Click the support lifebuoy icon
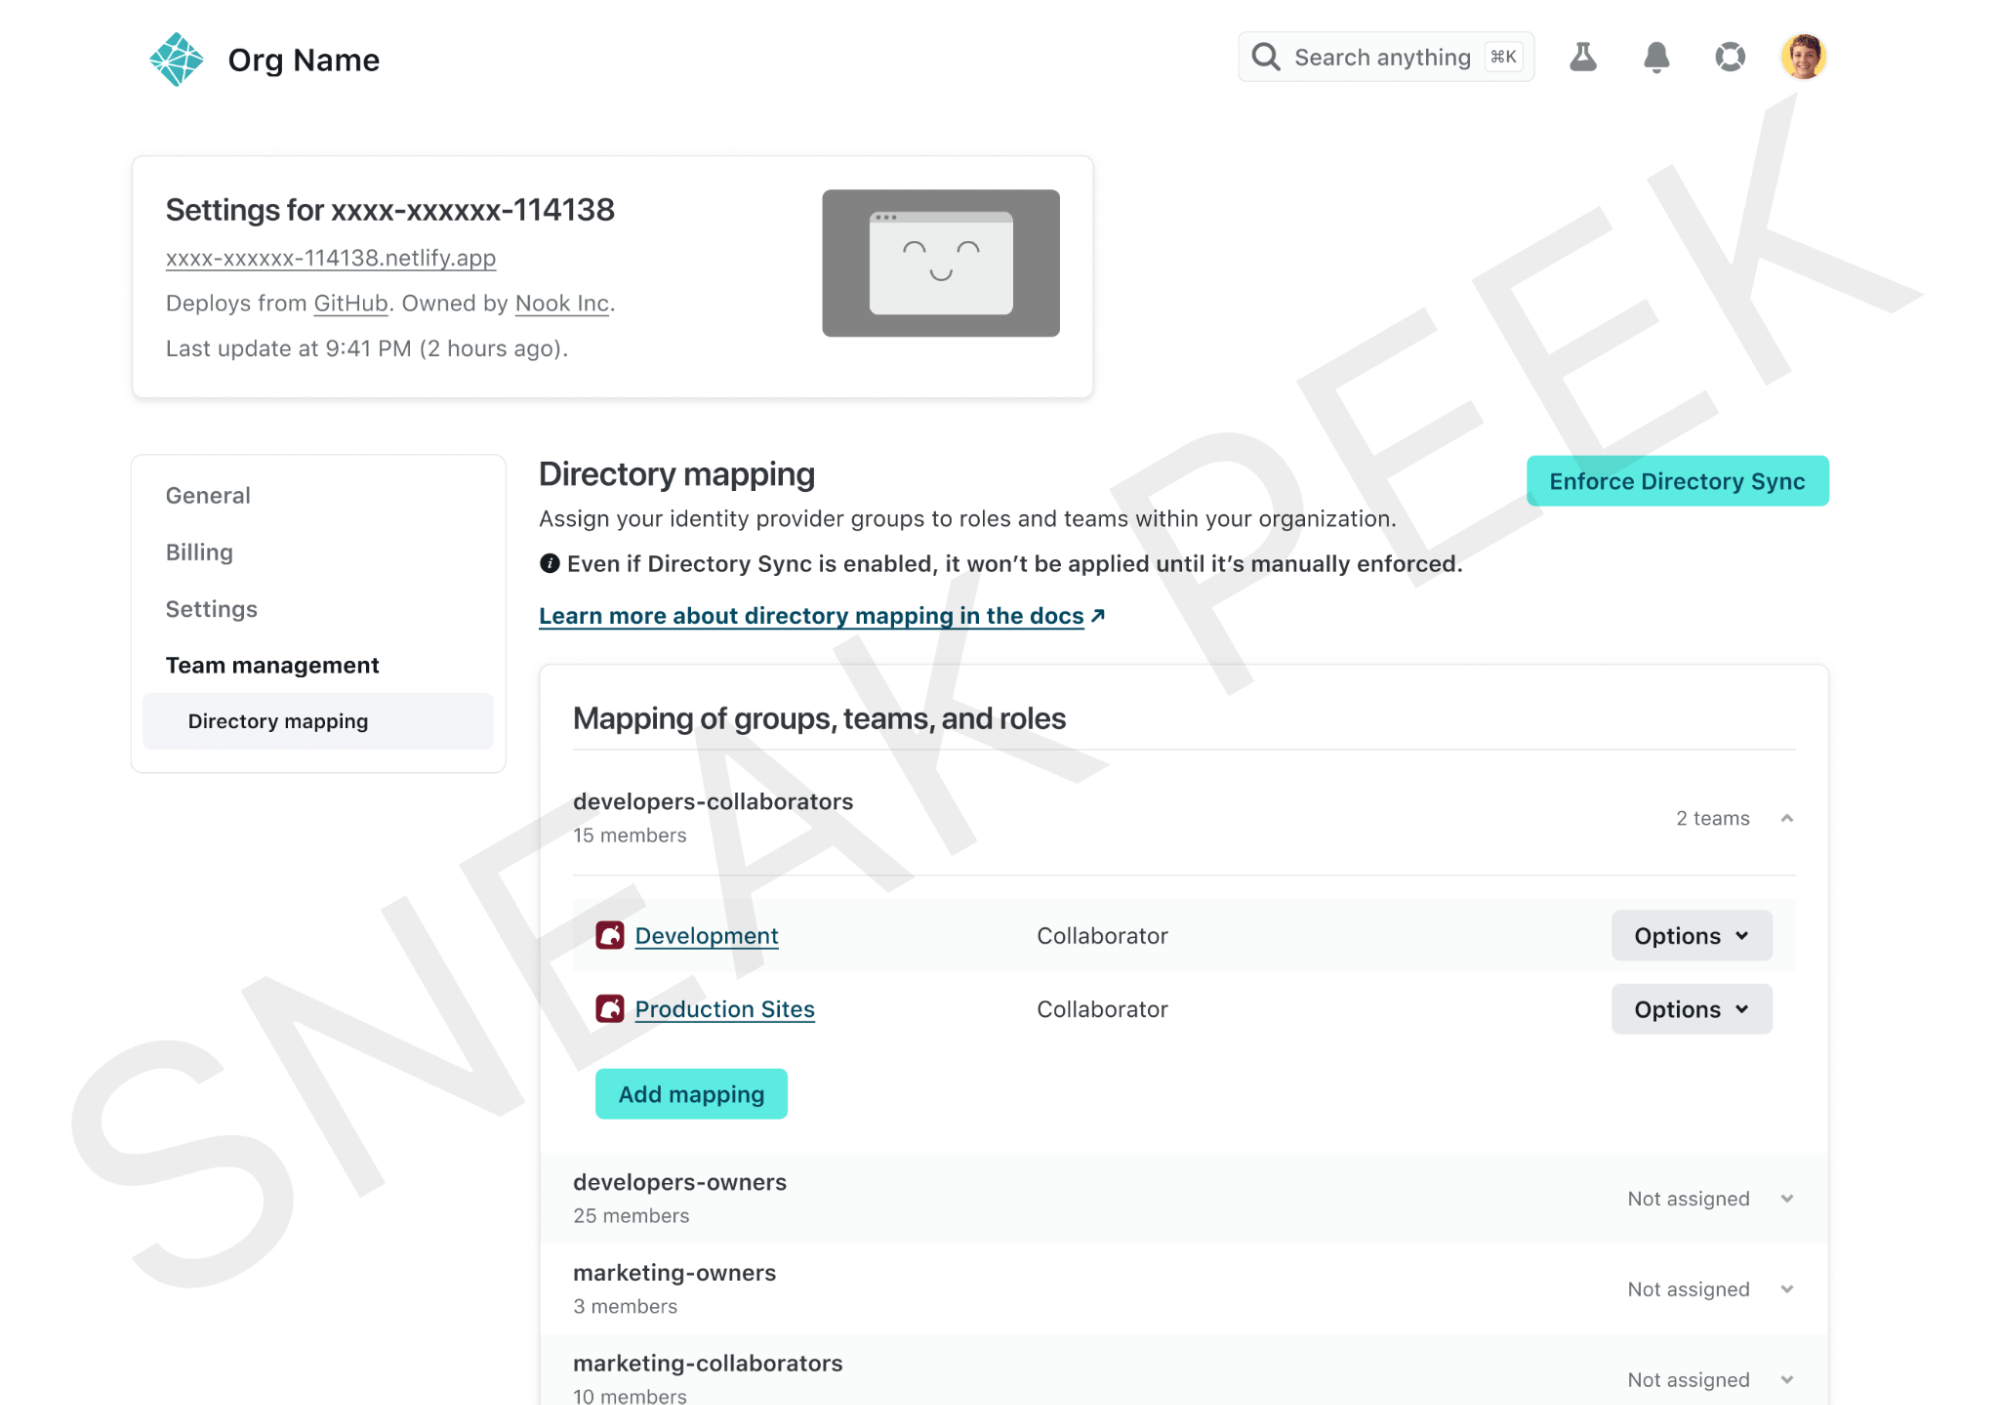This screenshot has height=1405, width=1999. click(1729, 57)
